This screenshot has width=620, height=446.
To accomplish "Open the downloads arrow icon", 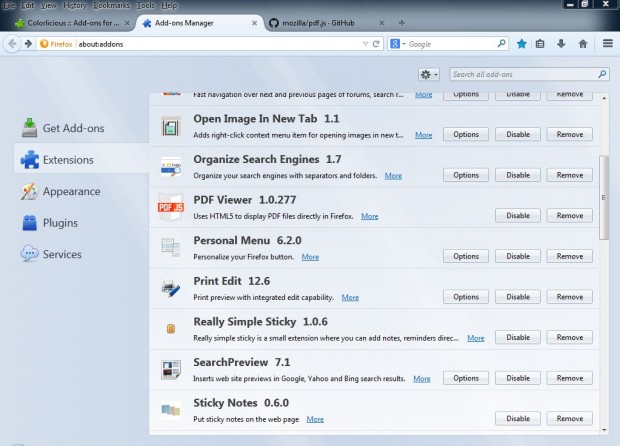I will coord(561,43).
